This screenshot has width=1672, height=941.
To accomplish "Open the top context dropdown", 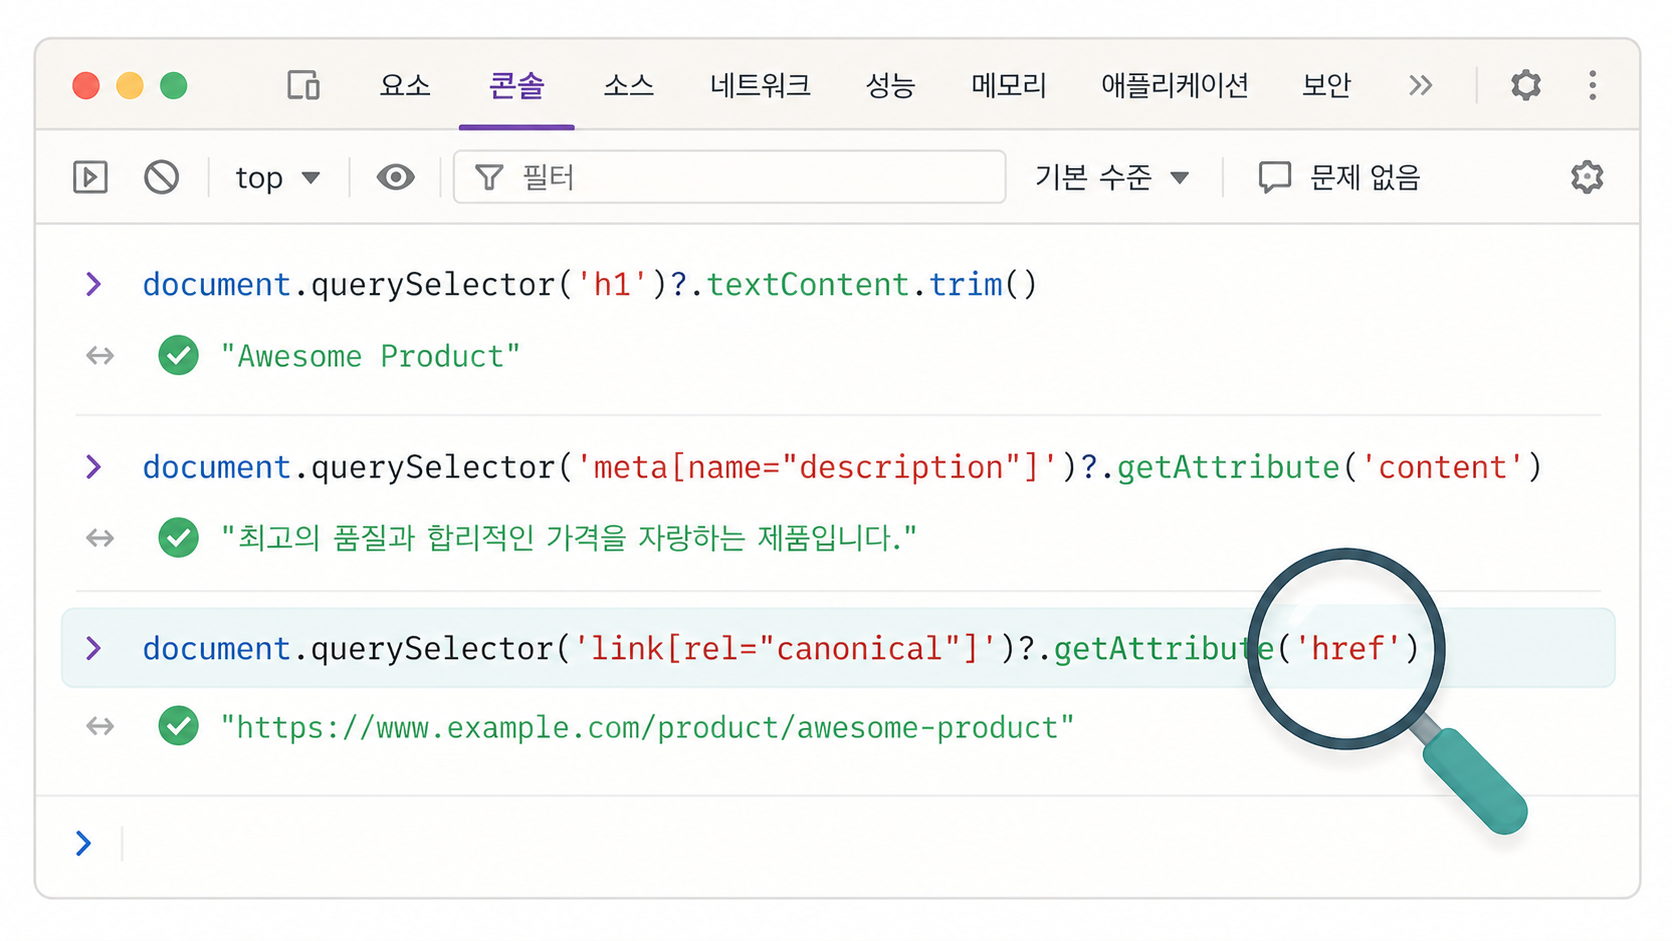I will point(277,178).
